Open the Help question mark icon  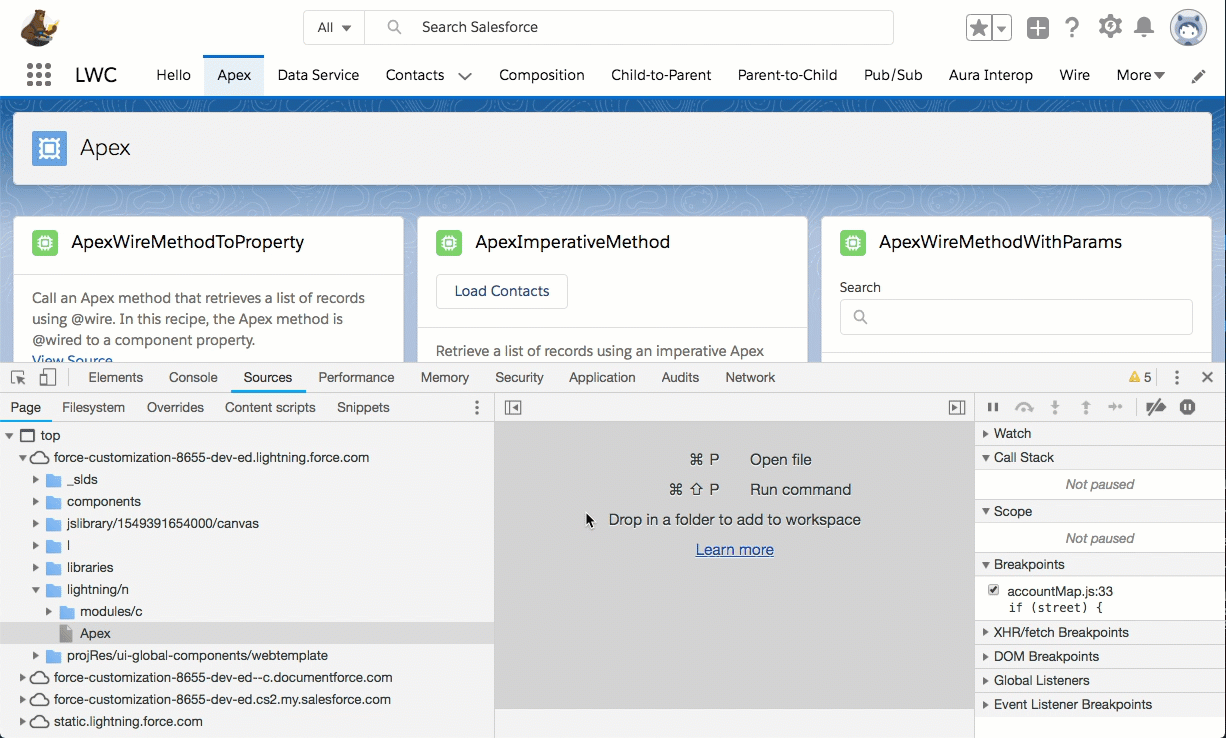point(1072,28)
